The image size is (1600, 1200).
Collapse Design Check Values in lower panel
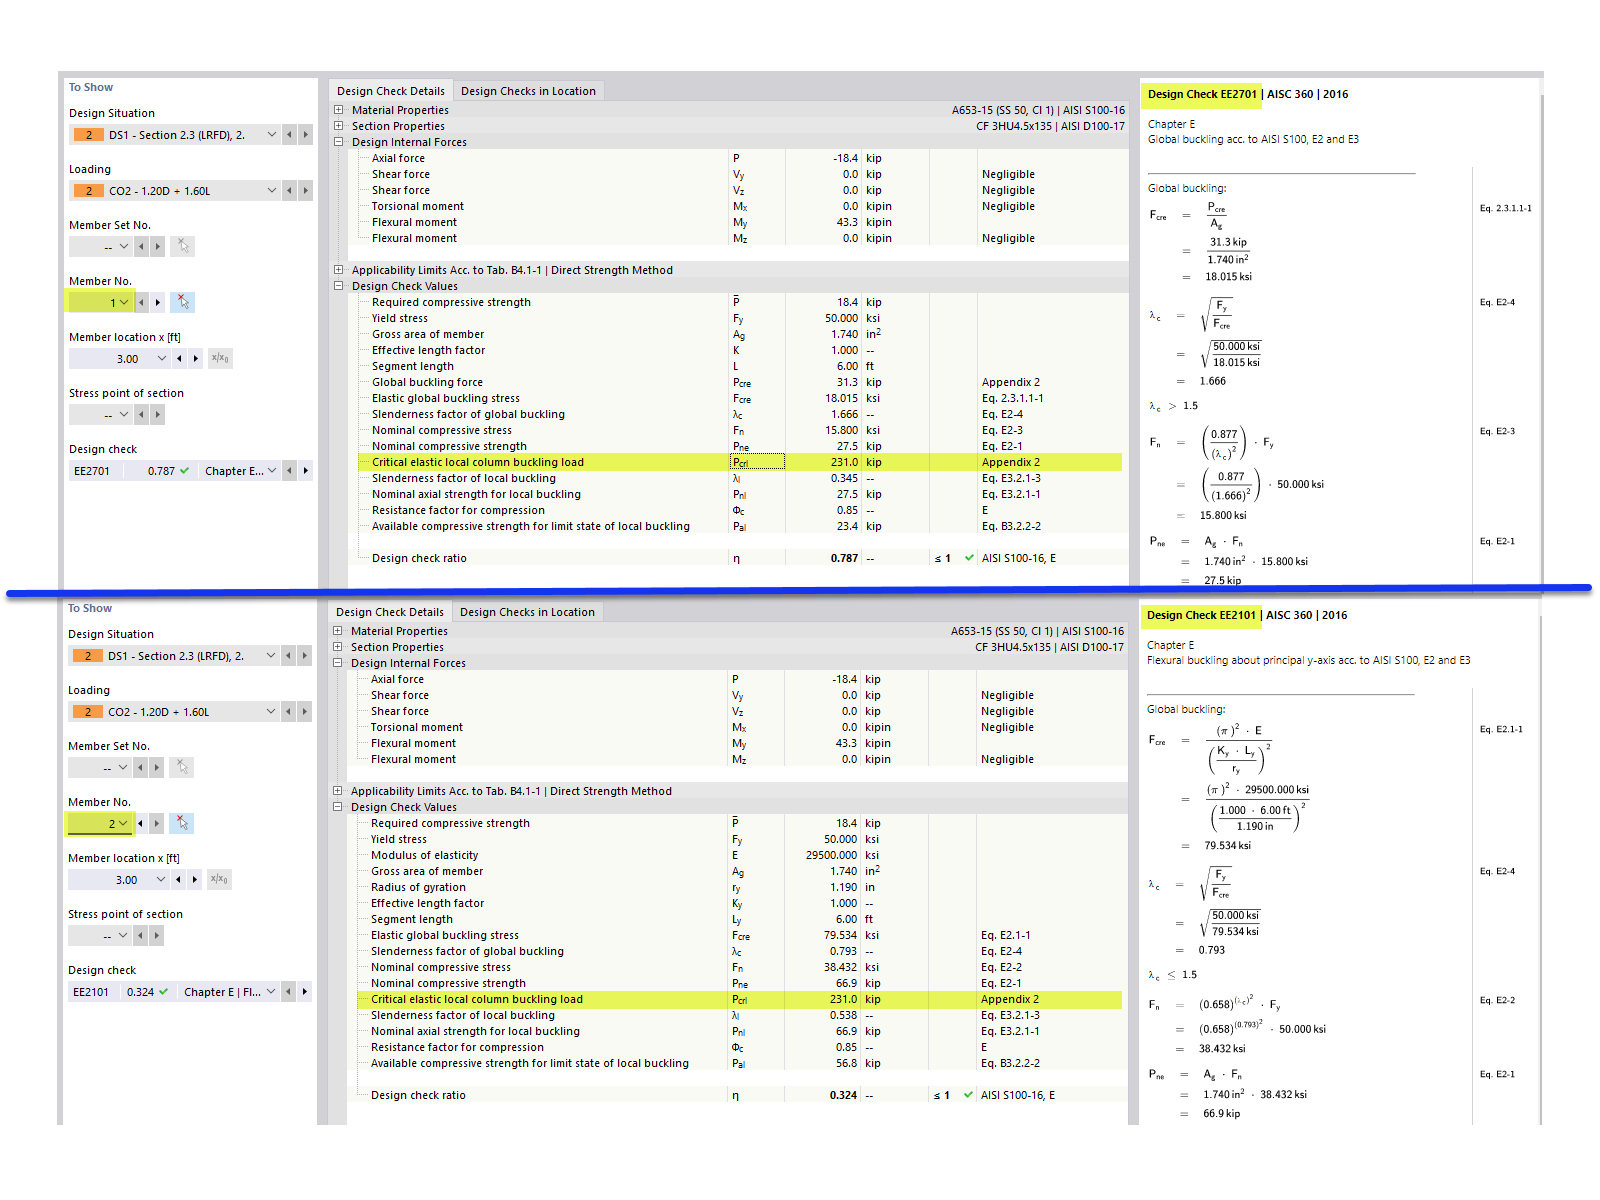(338, 807)
